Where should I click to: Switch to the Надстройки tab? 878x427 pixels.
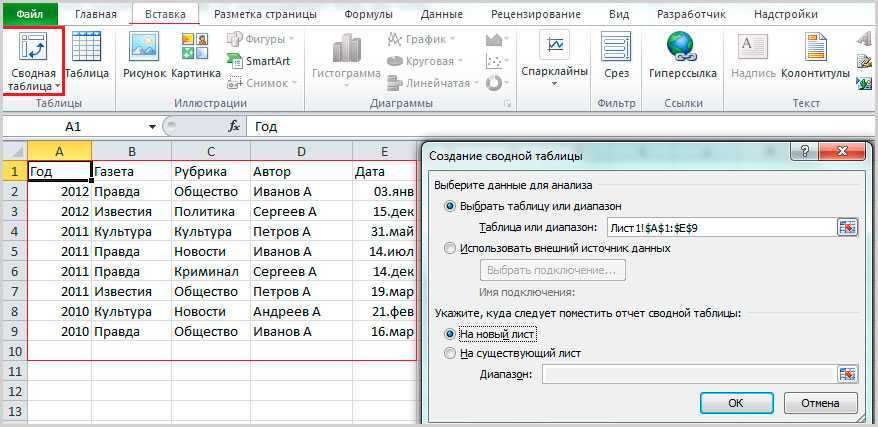[x=786, y=14]
